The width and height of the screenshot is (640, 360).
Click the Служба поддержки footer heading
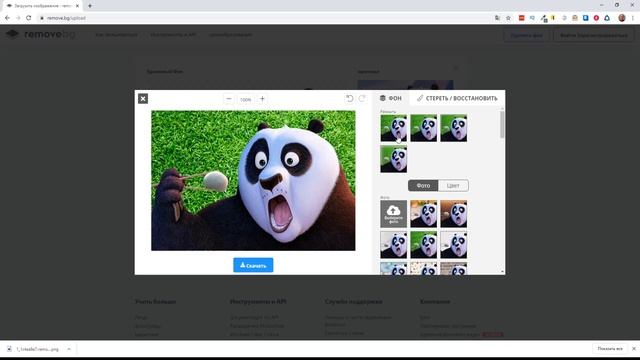(353, 302)
